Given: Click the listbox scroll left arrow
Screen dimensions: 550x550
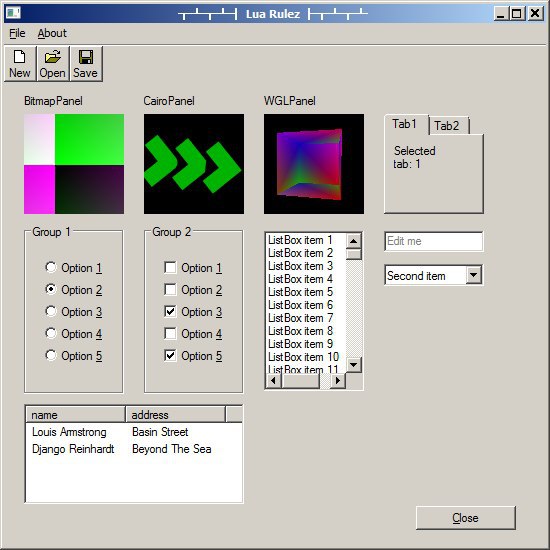Looking at the screenshot, I should click(x=274, y=381).
